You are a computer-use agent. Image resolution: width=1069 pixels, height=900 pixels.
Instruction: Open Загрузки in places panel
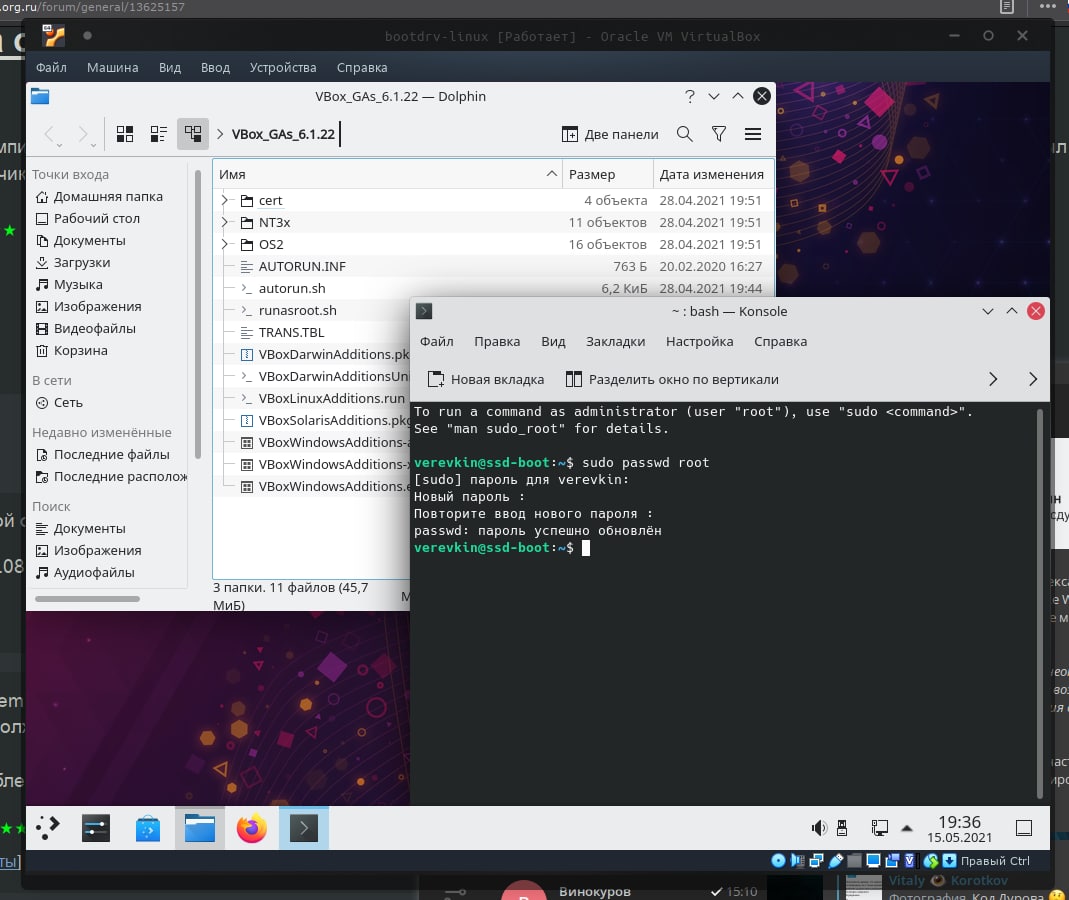pos(73,262)
